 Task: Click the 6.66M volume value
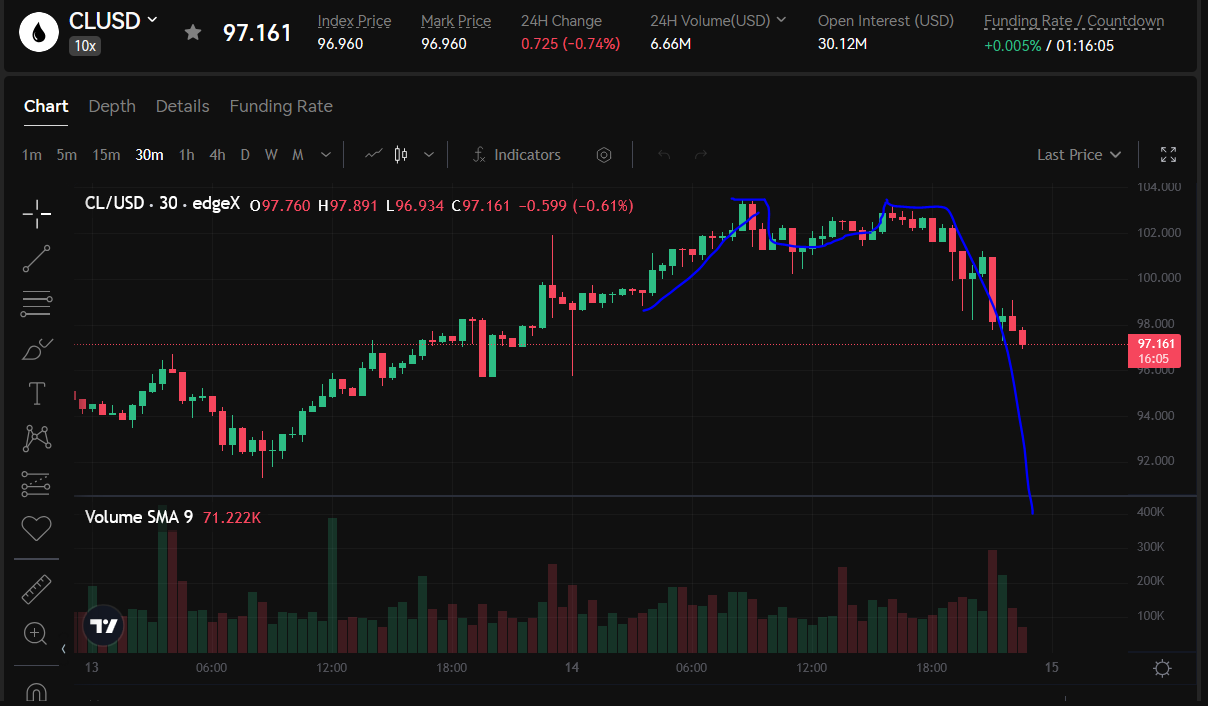tap(670, 44)
